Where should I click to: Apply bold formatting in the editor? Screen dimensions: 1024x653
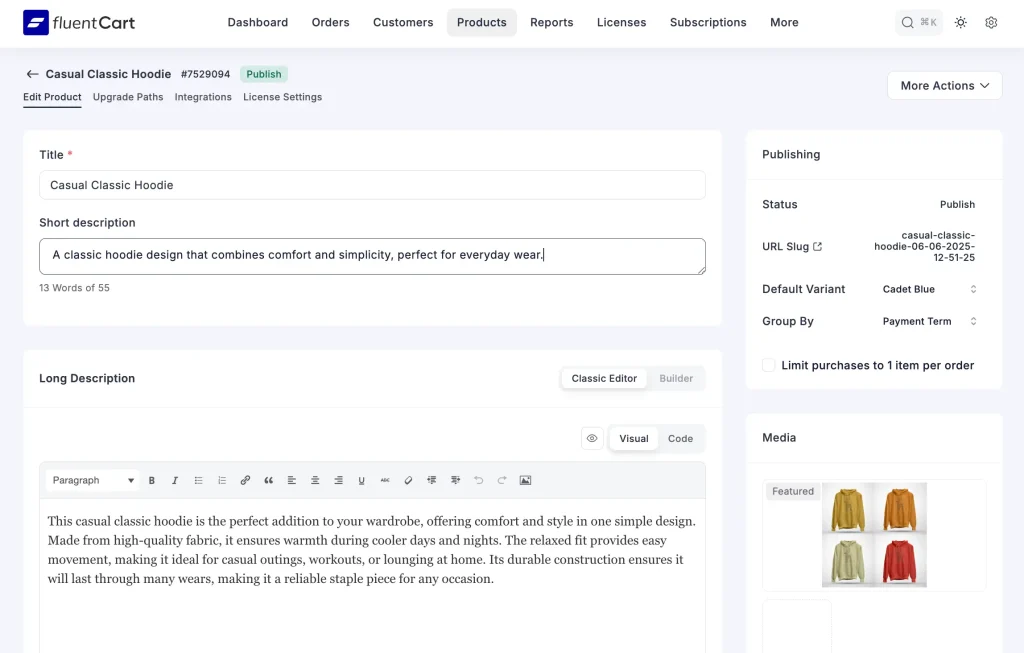click(152, 480)
